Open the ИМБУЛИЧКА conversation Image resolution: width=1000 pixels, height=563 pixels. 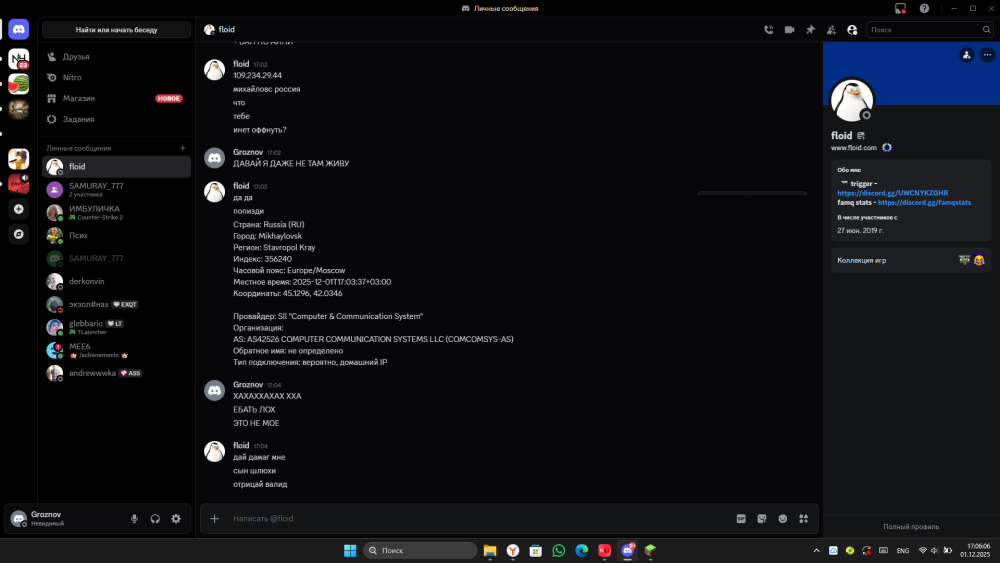(116, 212)
